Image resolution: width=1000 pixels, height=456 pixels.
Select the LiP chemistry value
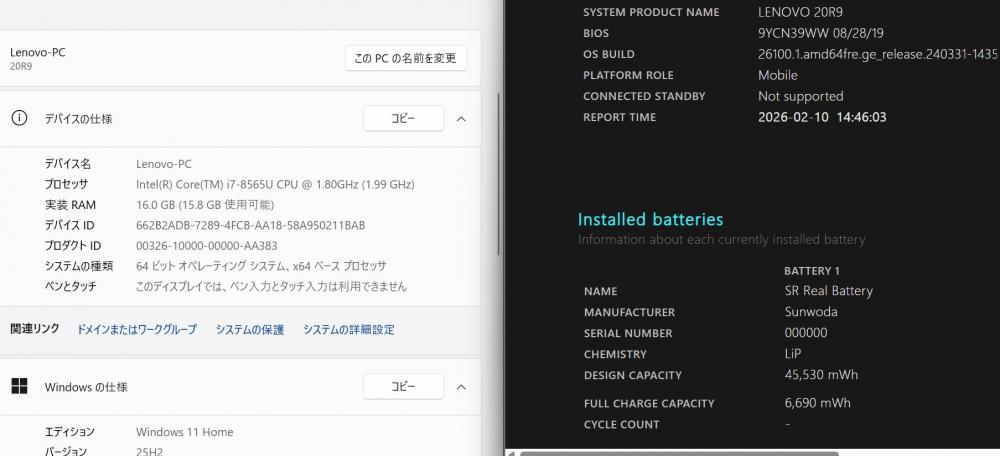793,354
